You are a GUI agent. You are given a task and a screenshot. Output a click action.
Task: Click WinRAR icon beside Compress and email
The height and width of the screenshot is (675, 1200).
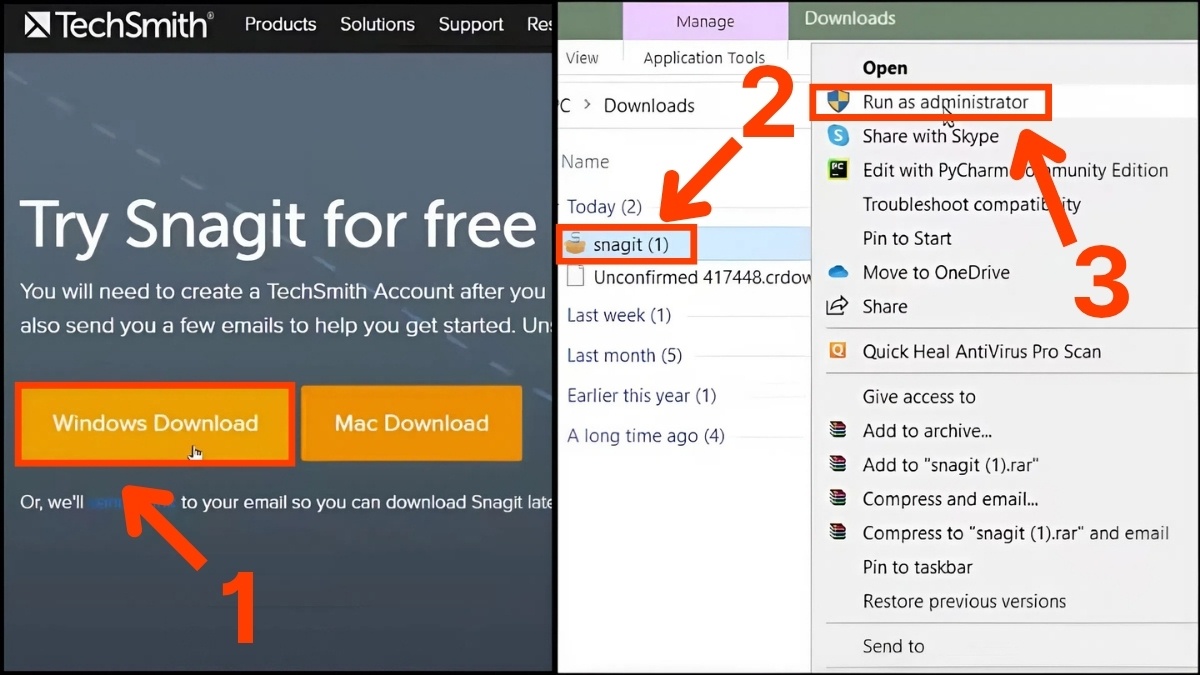pyautogui.click(x=838, y=499)
